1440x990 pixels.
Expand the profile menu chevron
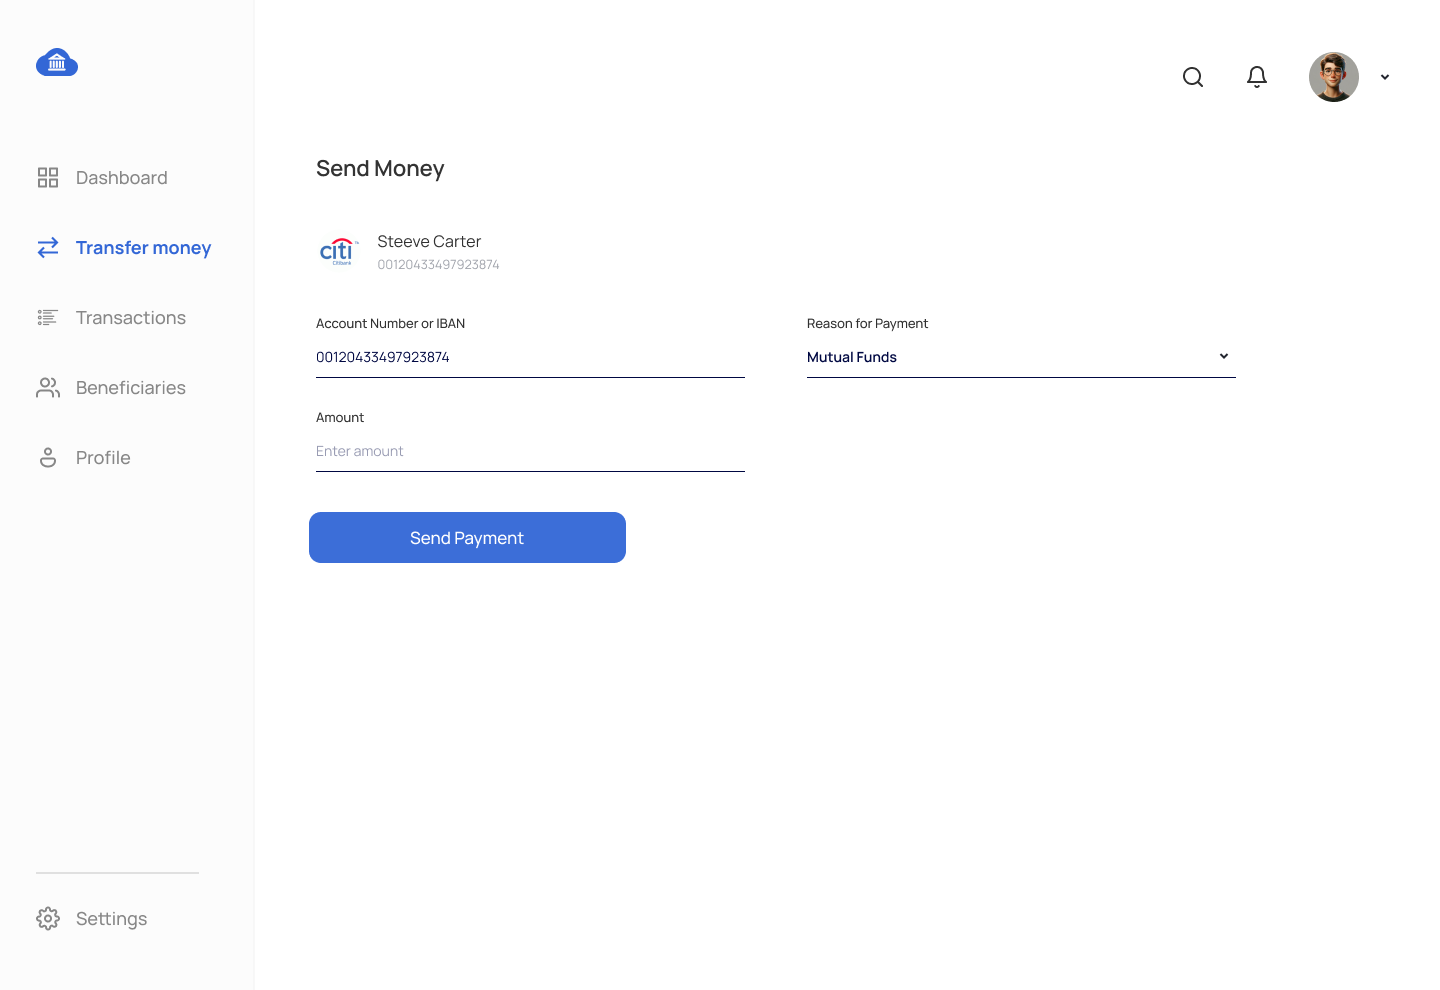click(x=1385, y=77)
